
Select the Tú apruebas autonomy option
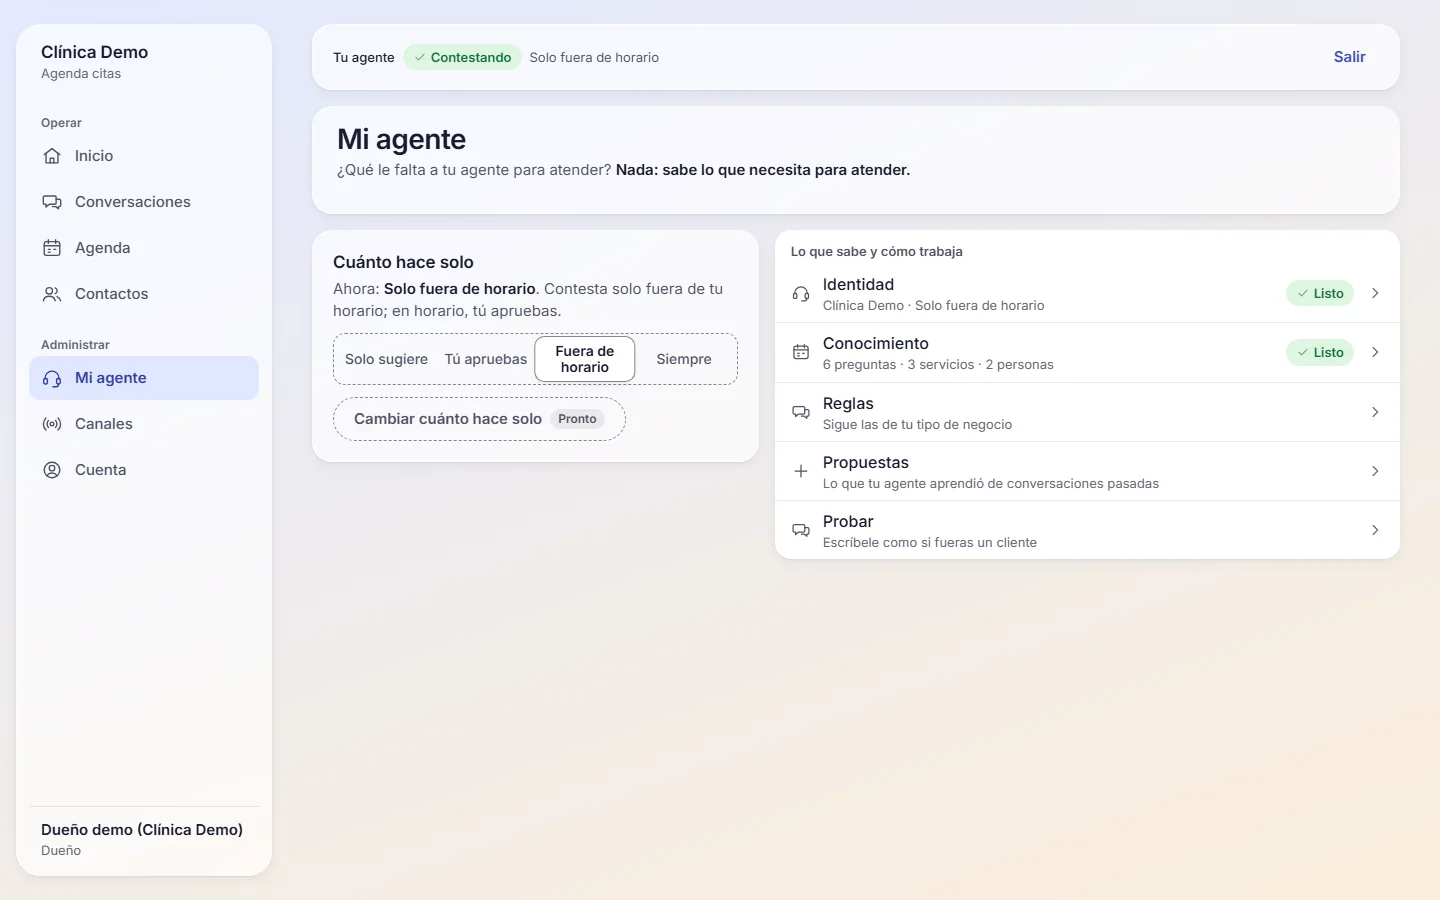pyautogui.click(x=486, y=359)
